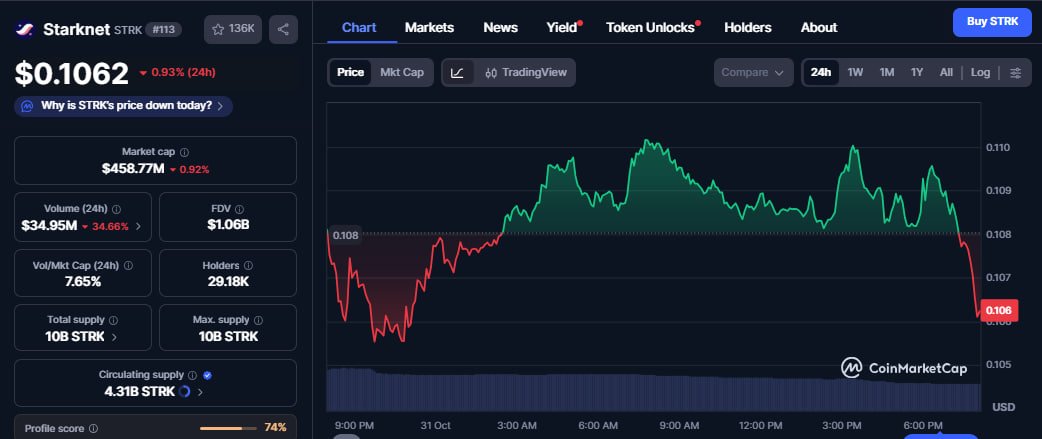This screenshot has height=439, width=1042.
Task: Switch to TradingView chart mode
Action: tap(525, 72)
